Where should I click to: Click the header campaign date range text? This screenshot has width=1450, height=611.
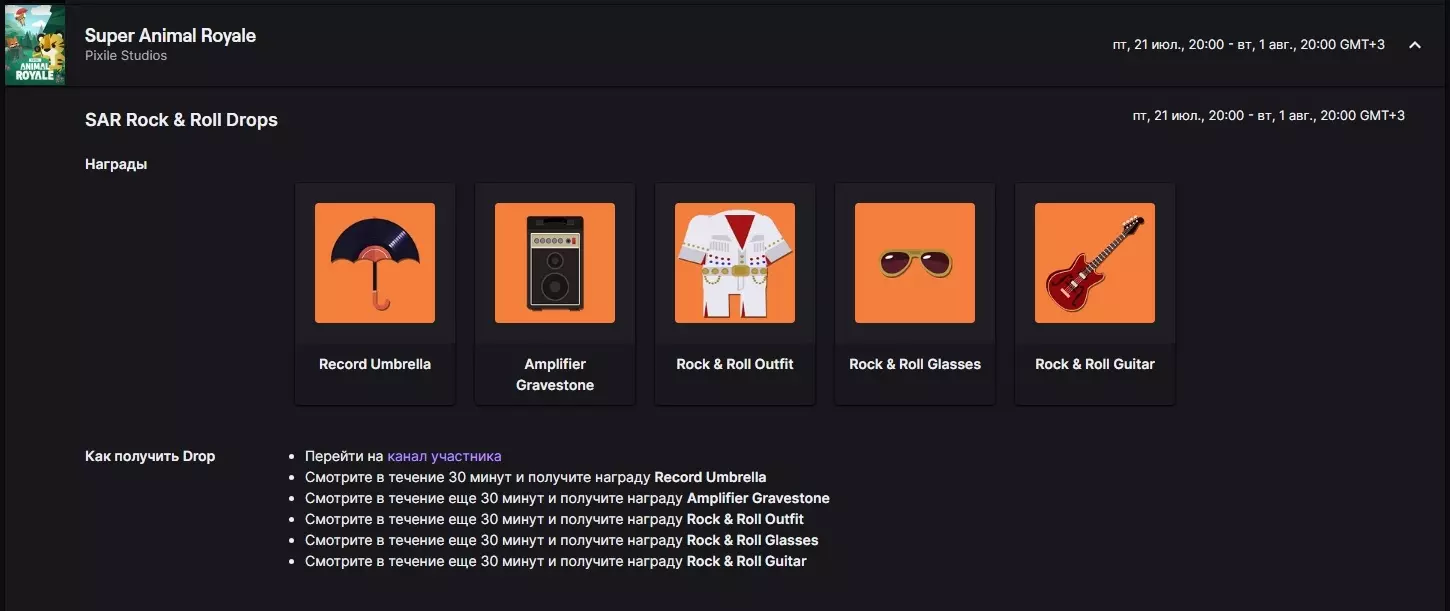point(1249,45)
